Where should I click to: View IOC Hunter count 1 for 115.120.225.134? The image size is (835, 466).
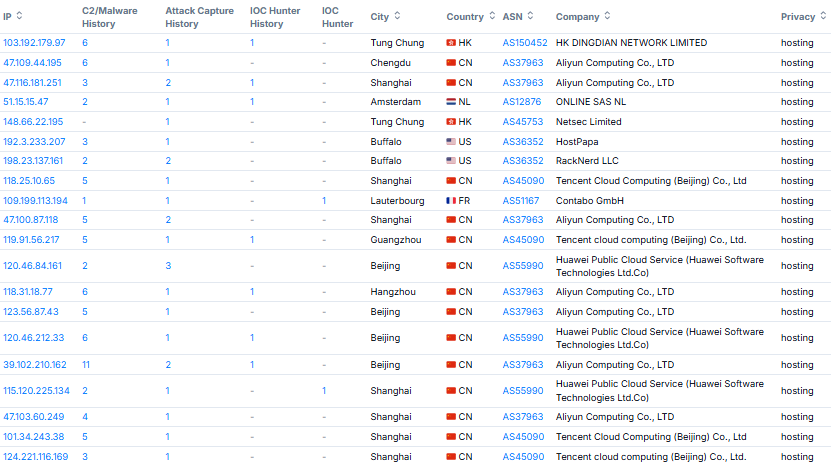pyautogui.click(x=324, y=391)
